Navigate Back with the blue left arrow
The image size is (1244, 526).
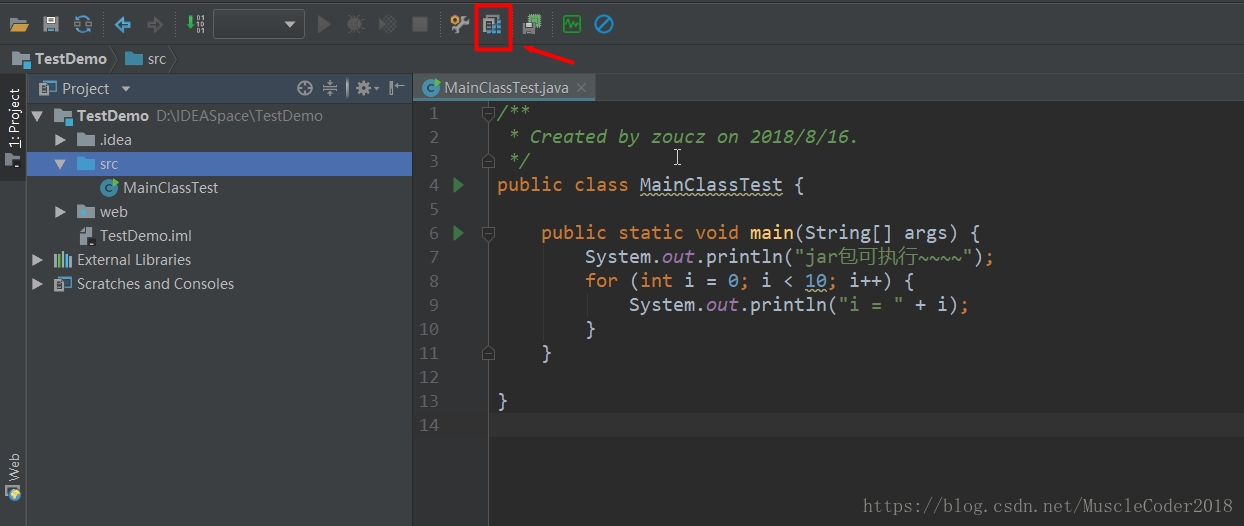point(123,24)
